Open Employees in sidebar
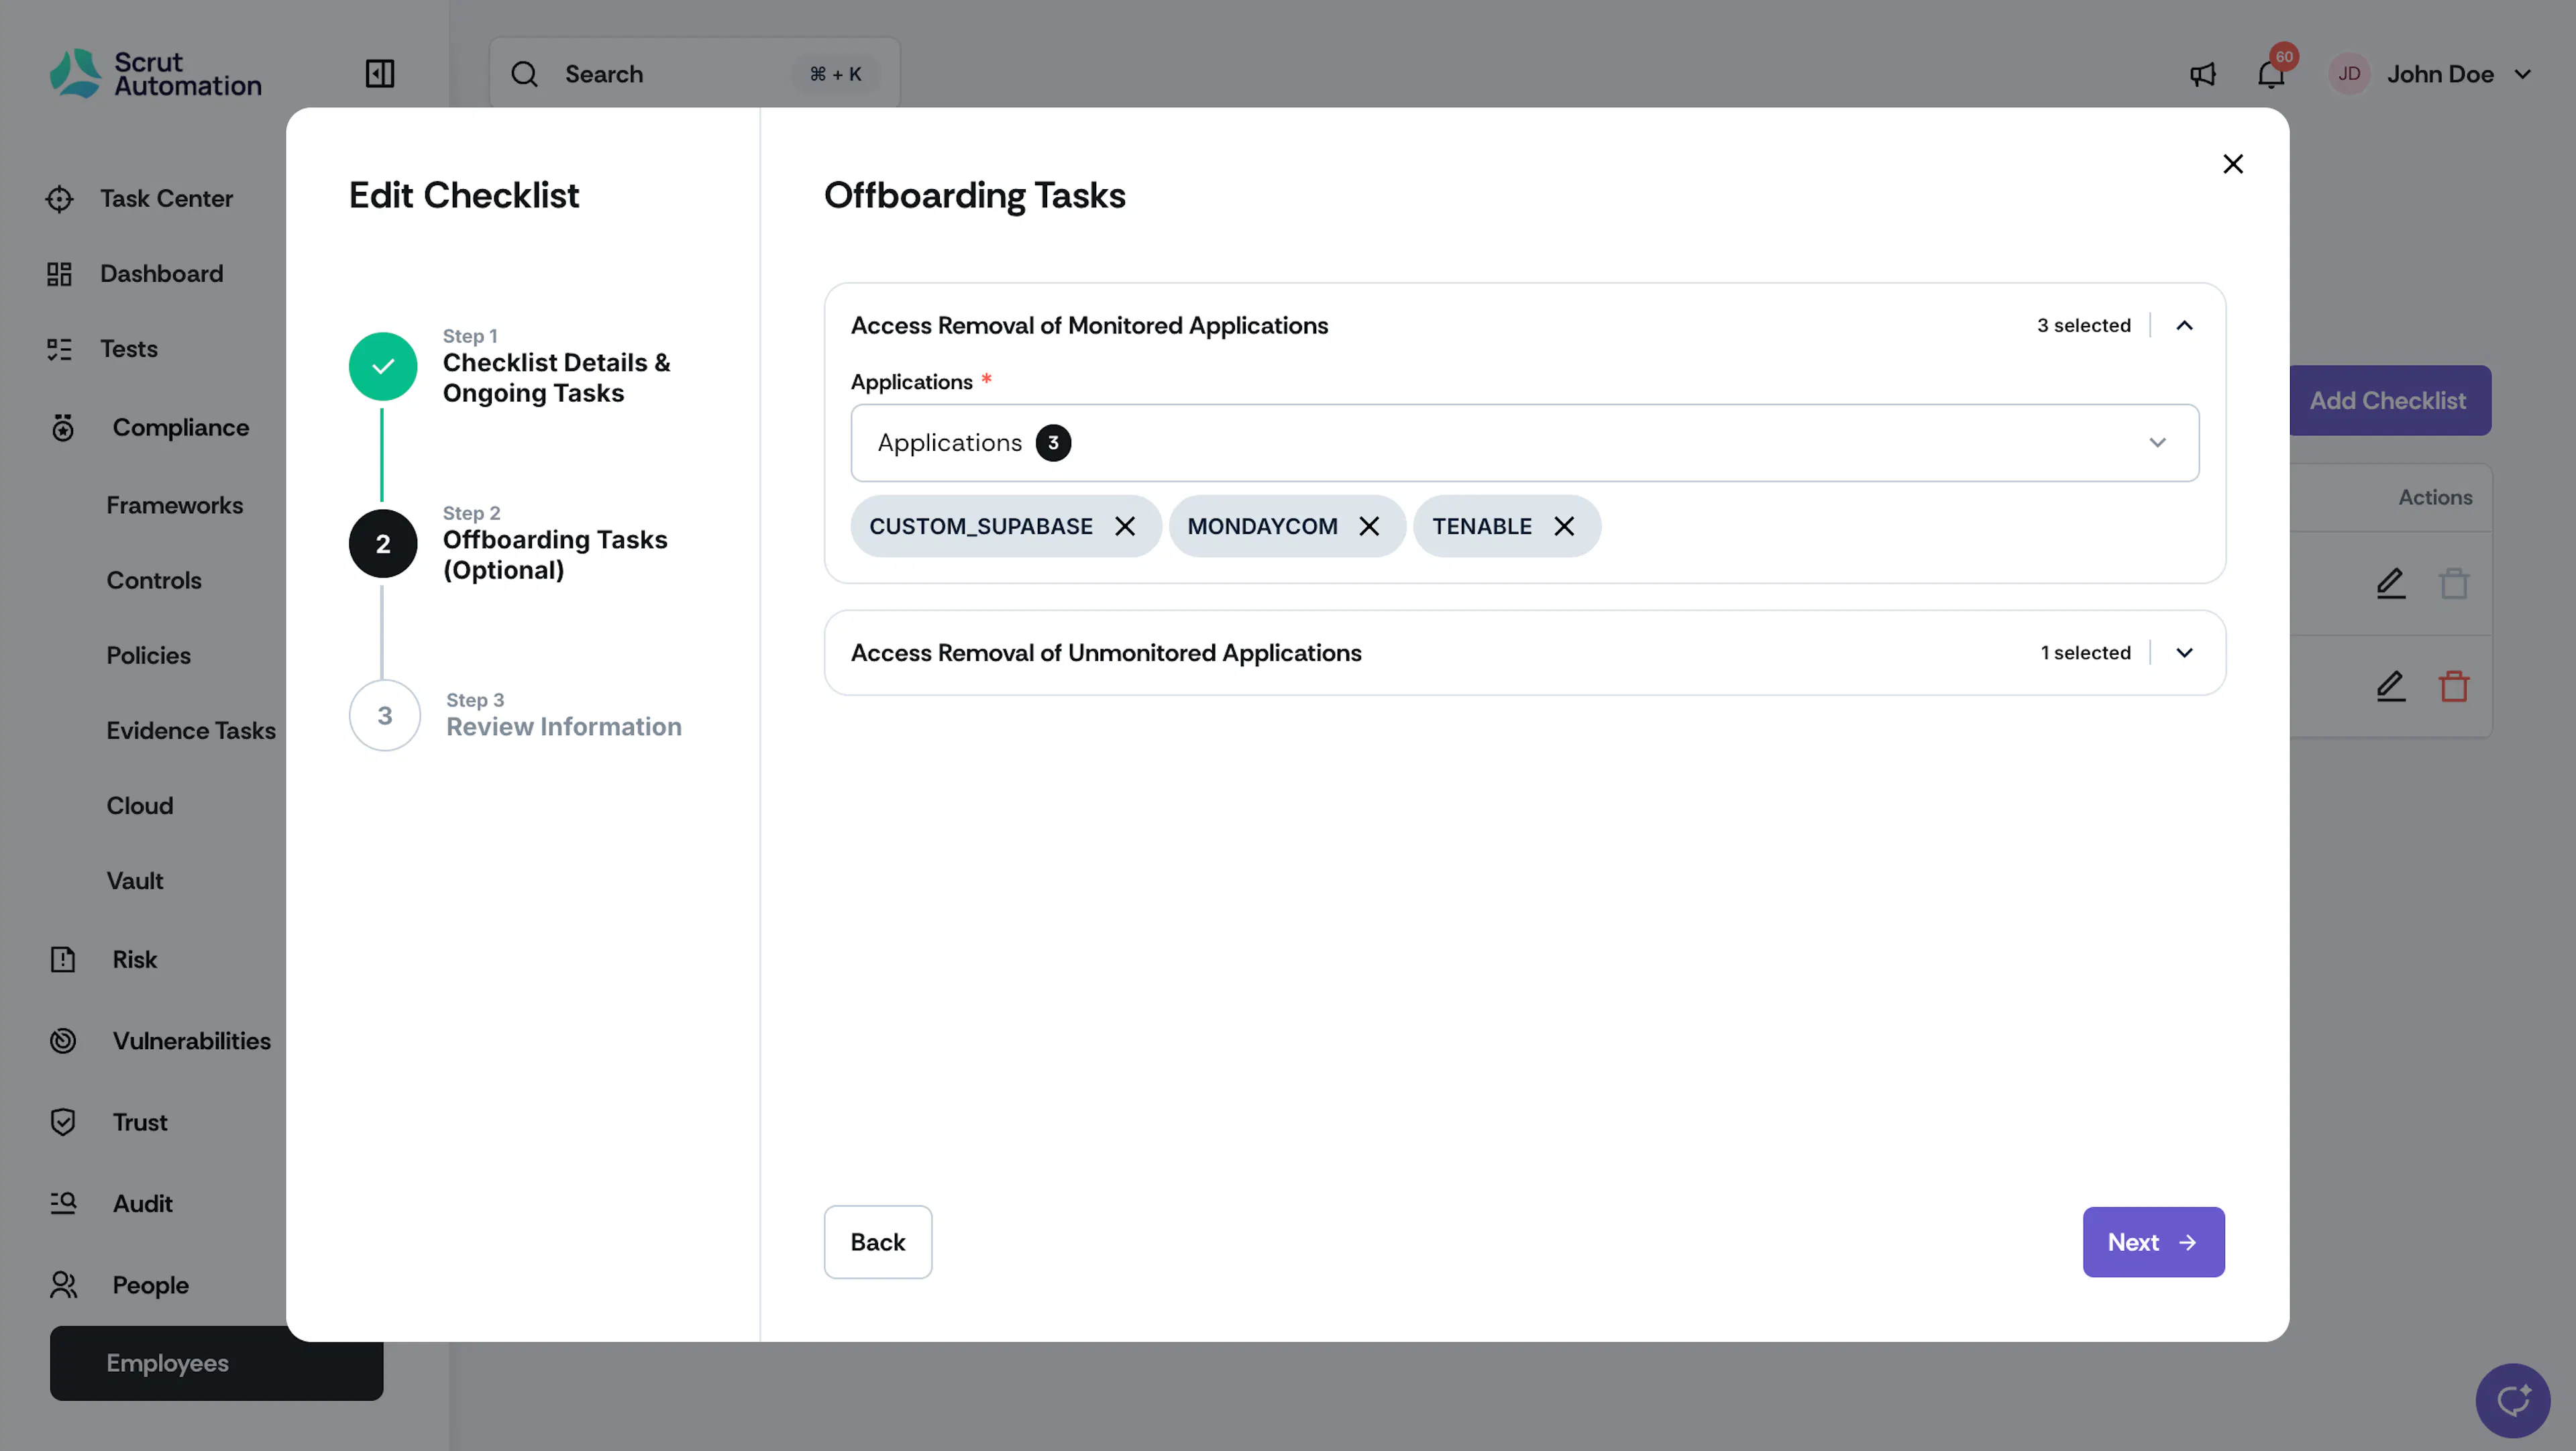Viewport: 2576px width, 1451px height. click(x=216, y=1363)
